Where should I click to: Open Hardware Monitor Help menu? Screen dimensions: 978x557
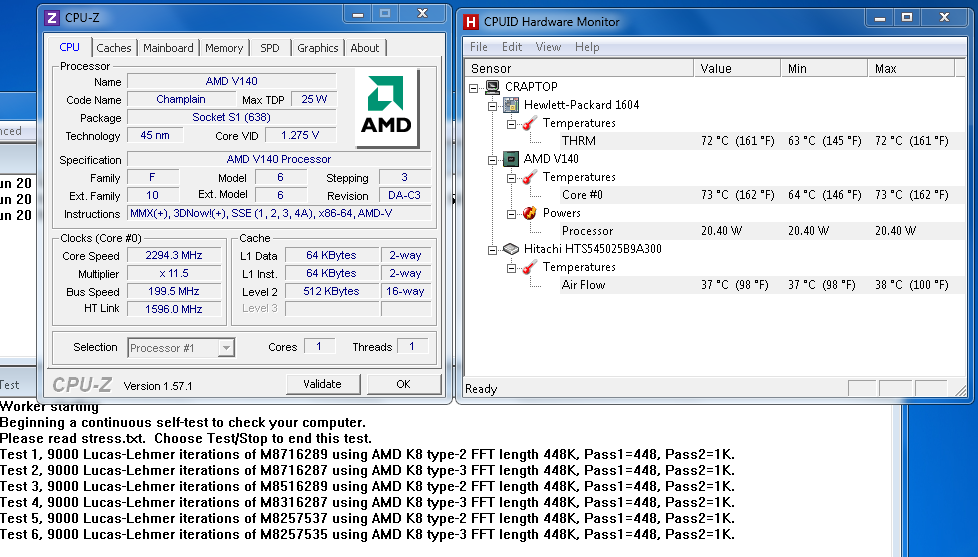coord(587,47)
